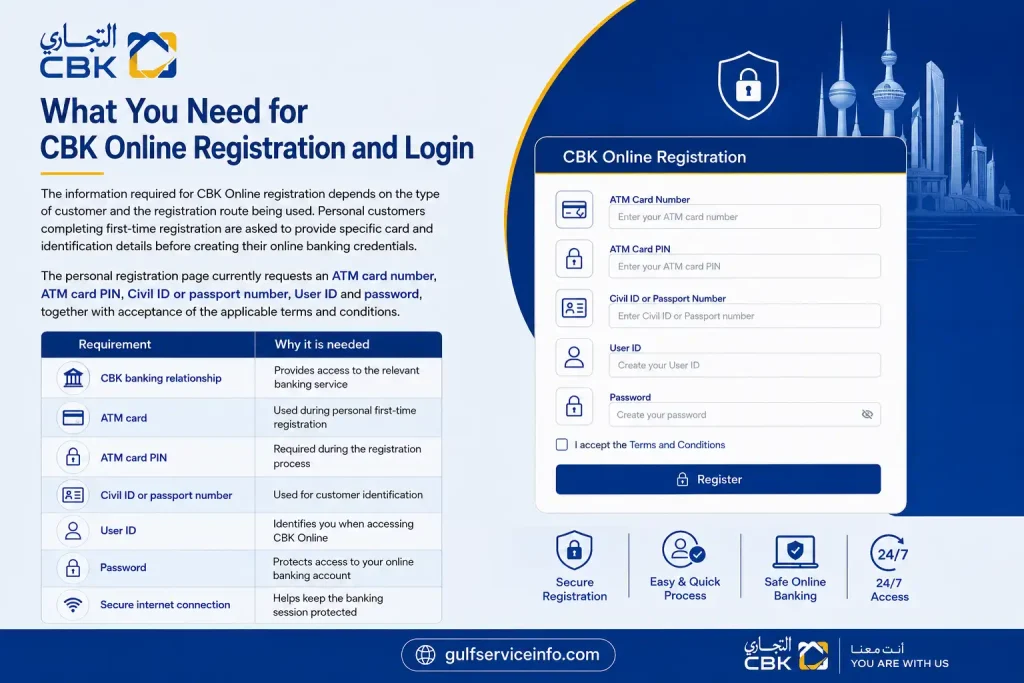Toggle password visibility eye icon
Image resolution: width=1024 pixels, height=683 pixels.
867,415
